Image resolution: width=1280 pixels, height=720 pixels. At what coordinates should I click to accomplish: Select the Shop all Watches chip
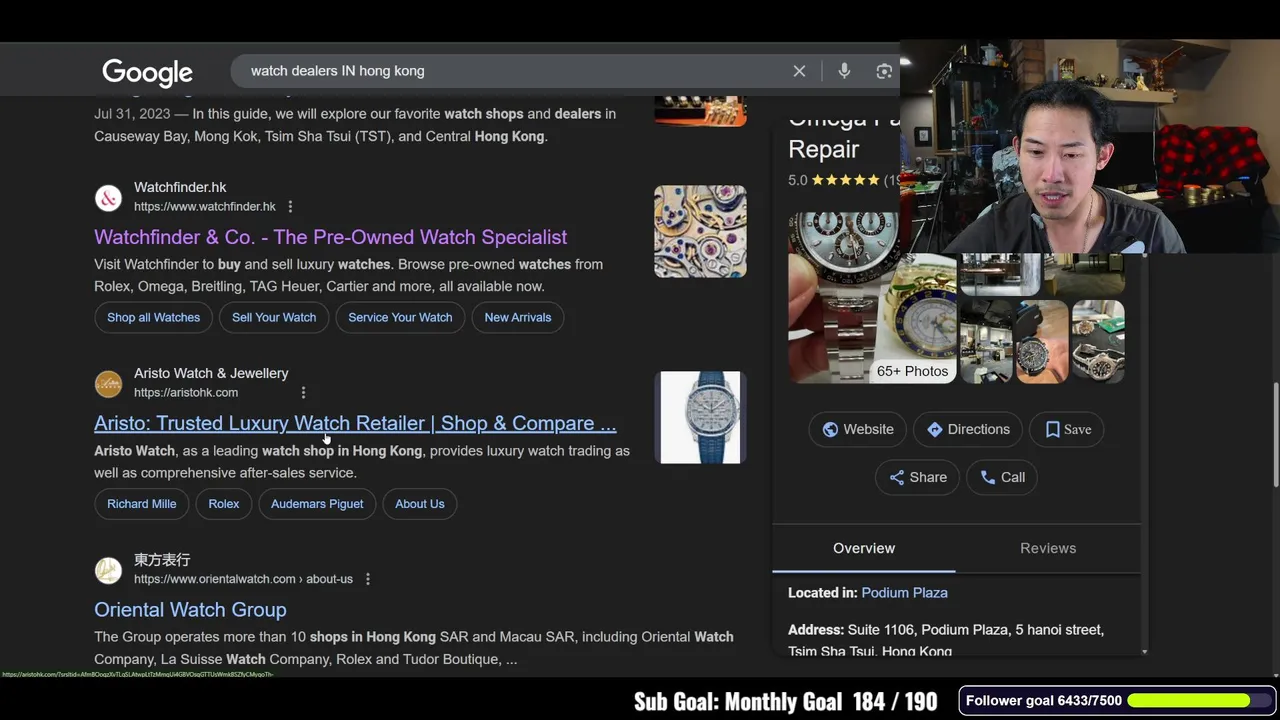(x=153, y=317)
